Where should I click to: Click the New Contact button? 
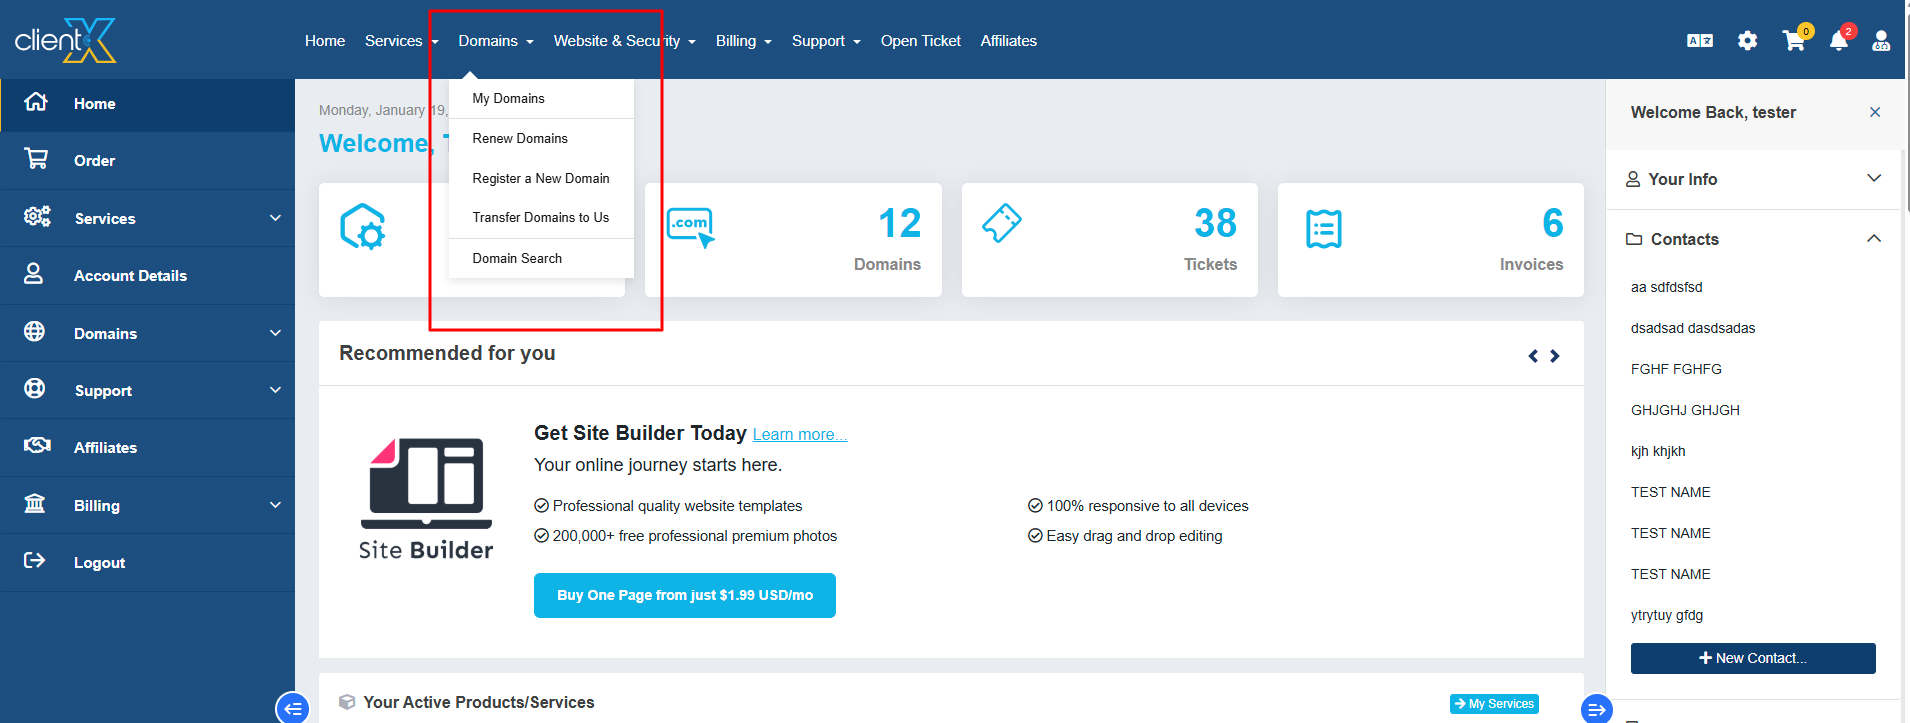(x=1752, y=658)
